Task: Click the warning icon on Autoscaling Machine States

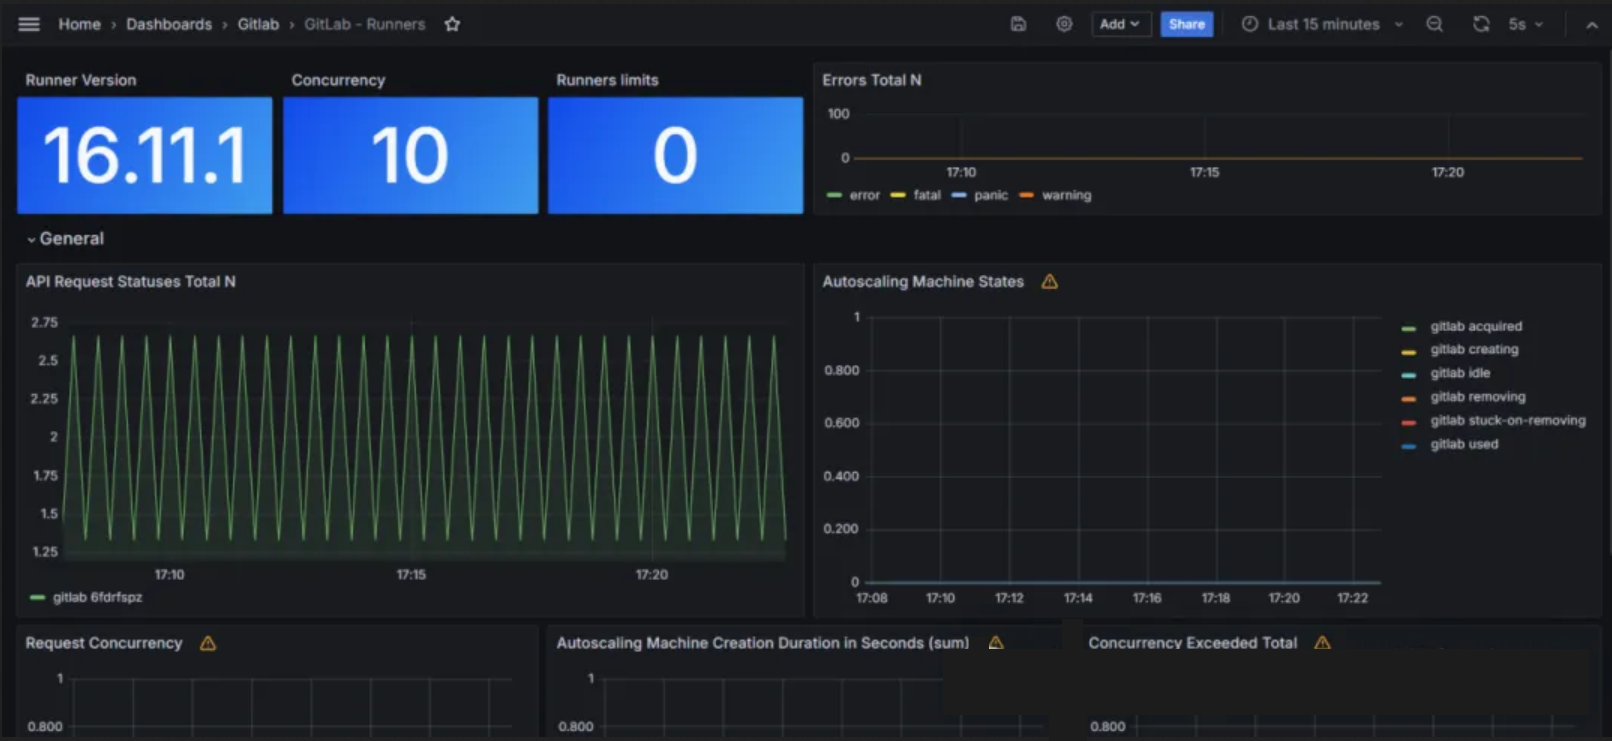Action: (1049, 282)
